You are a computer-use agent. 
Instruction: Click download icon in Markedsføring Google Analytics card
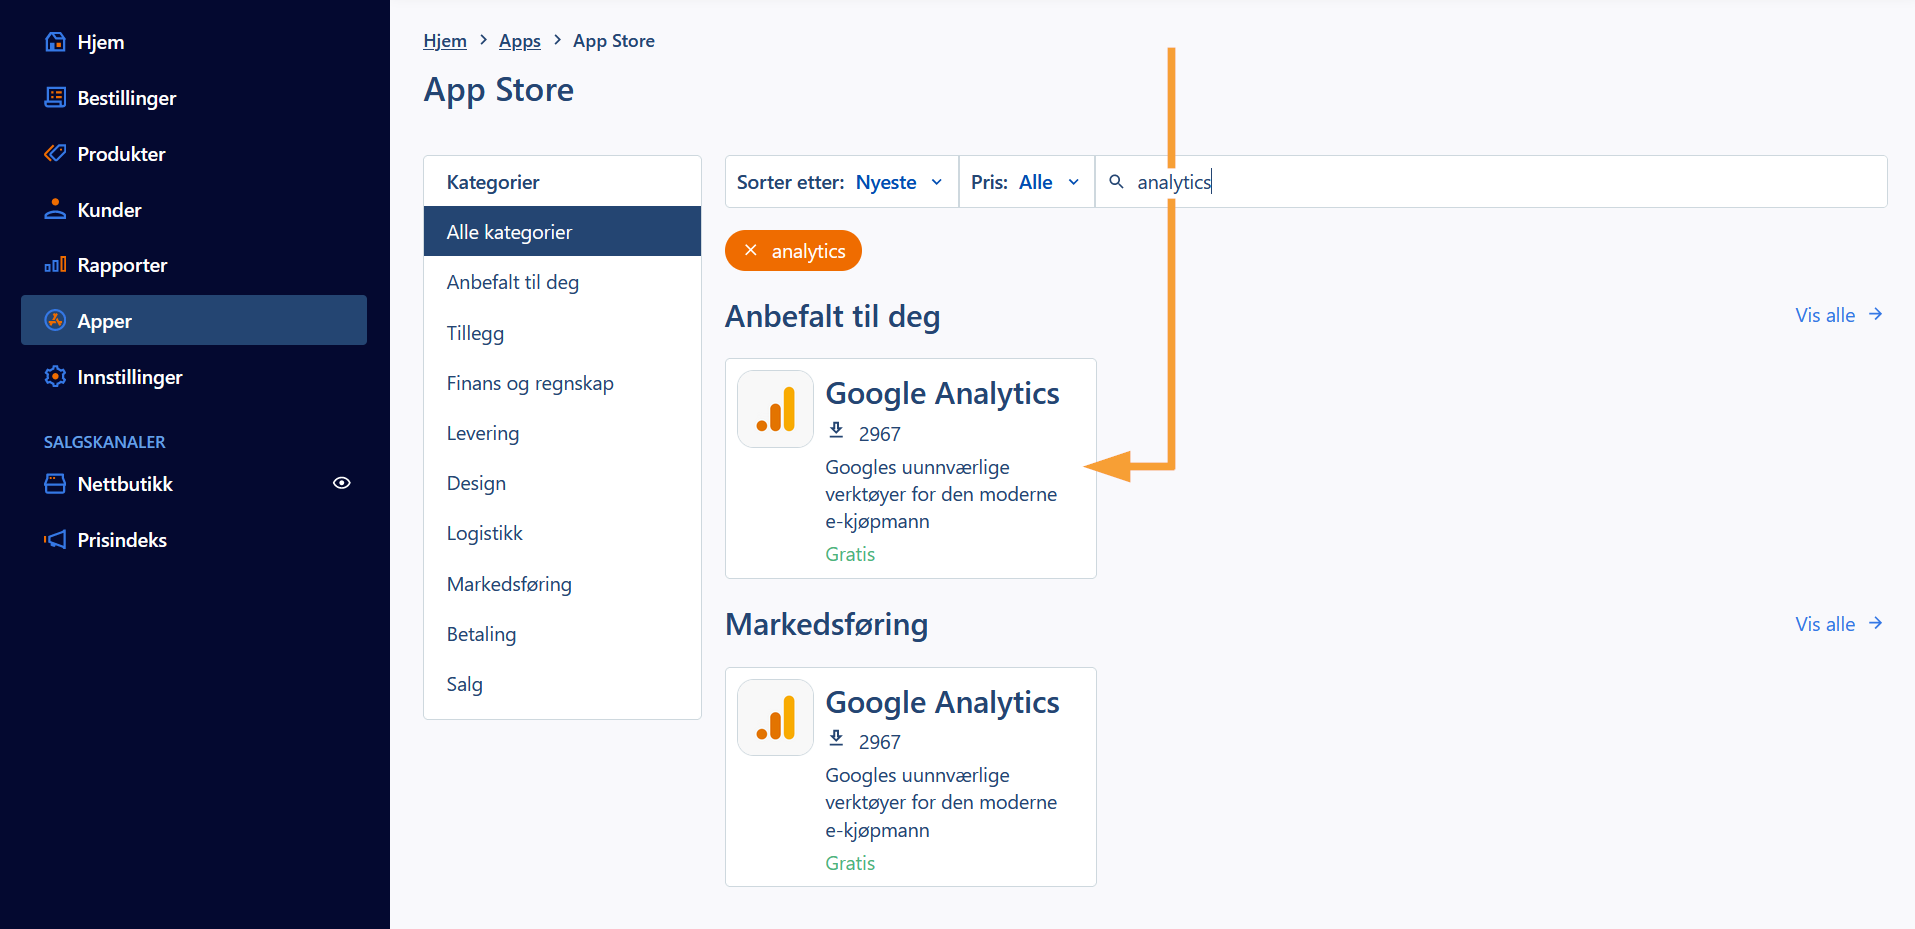coord(837,739)
